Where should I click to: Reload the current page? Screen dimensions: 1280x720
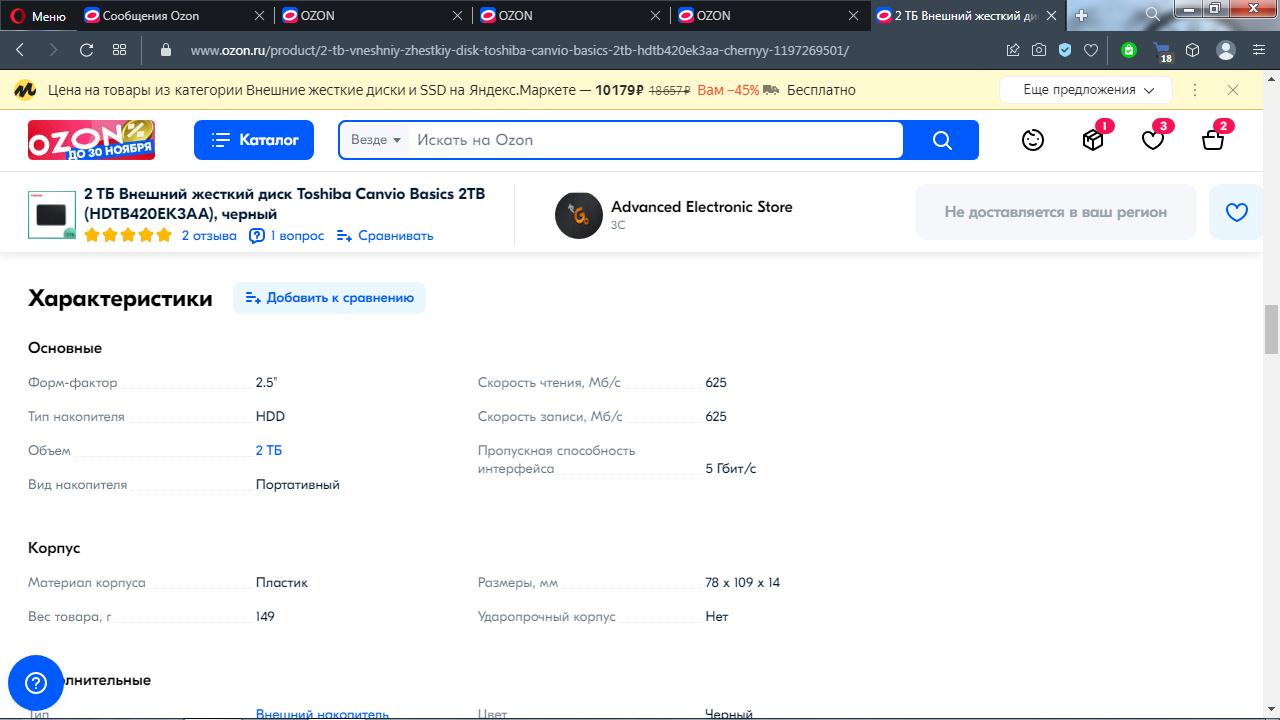coord(86,50)
